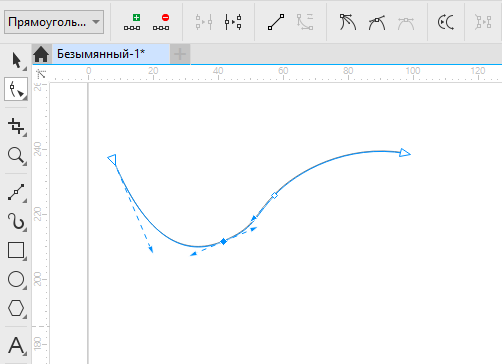Open the selection mode dropdown
This screenshot has width=502, height=364.
(54, 22)
